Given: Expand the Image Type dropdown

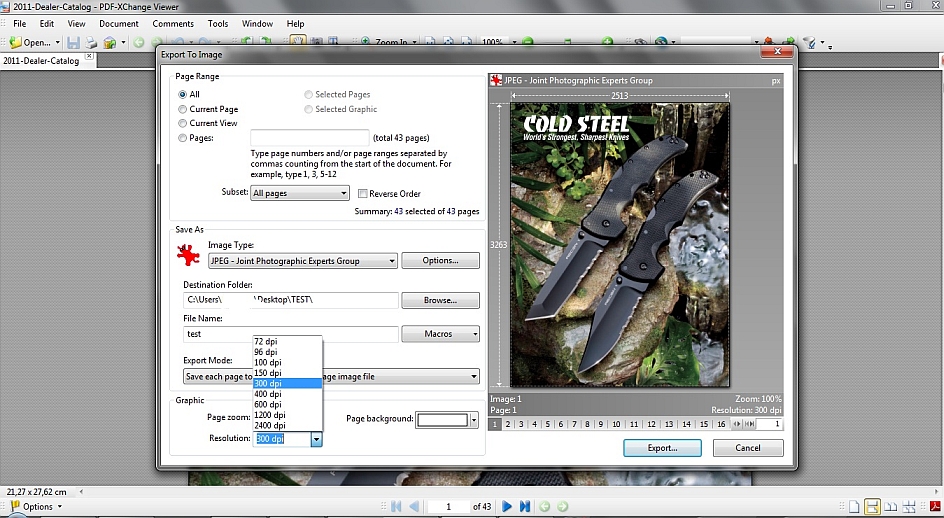Looking at the screenshot, I should 302,261.
